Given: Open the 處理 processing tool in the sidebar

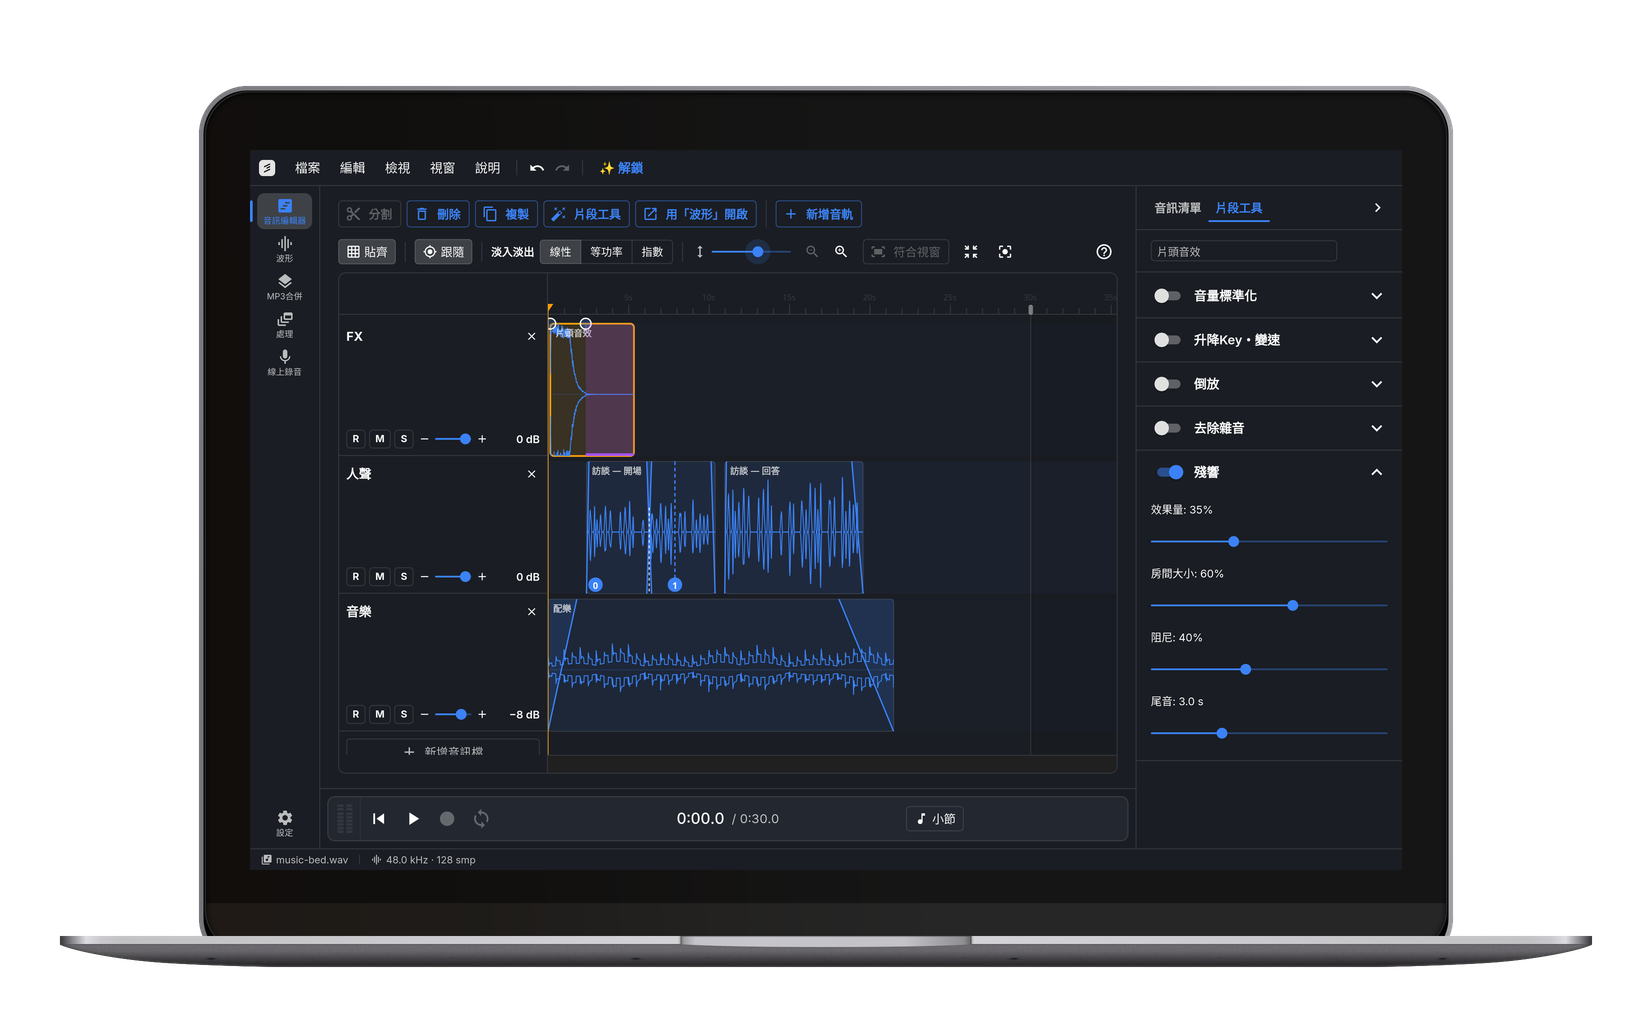Looking at the screenshot, I should [285, 325].
